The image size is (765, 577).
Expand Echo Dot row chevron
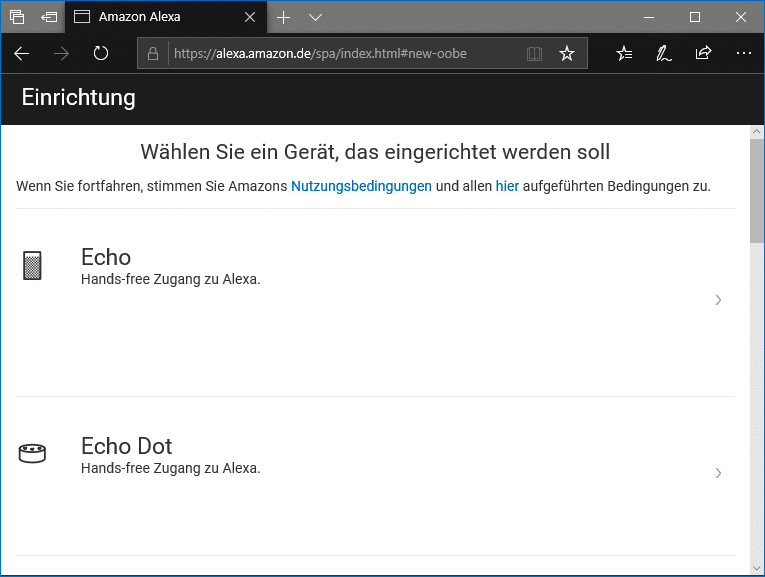click(x=718, y=473)
